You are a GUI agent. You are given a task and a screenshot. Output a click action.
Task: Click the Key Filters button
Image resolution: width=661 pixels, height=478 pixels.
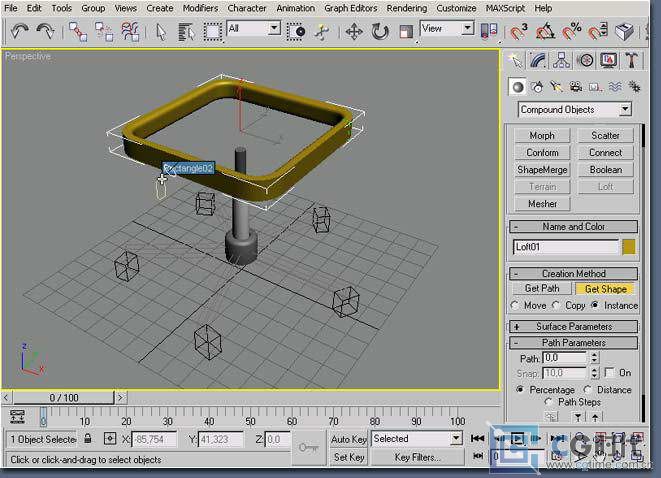coord(417,457)
